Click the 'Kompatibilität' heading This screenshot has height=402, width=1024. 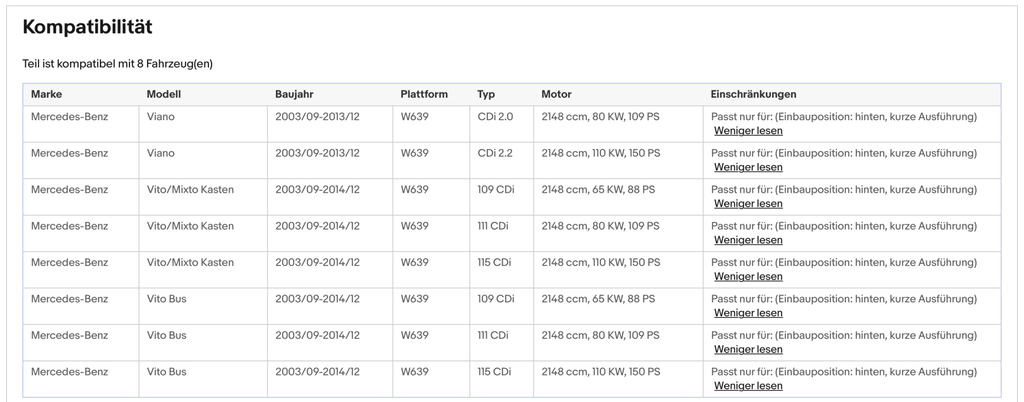click(88, 27)
